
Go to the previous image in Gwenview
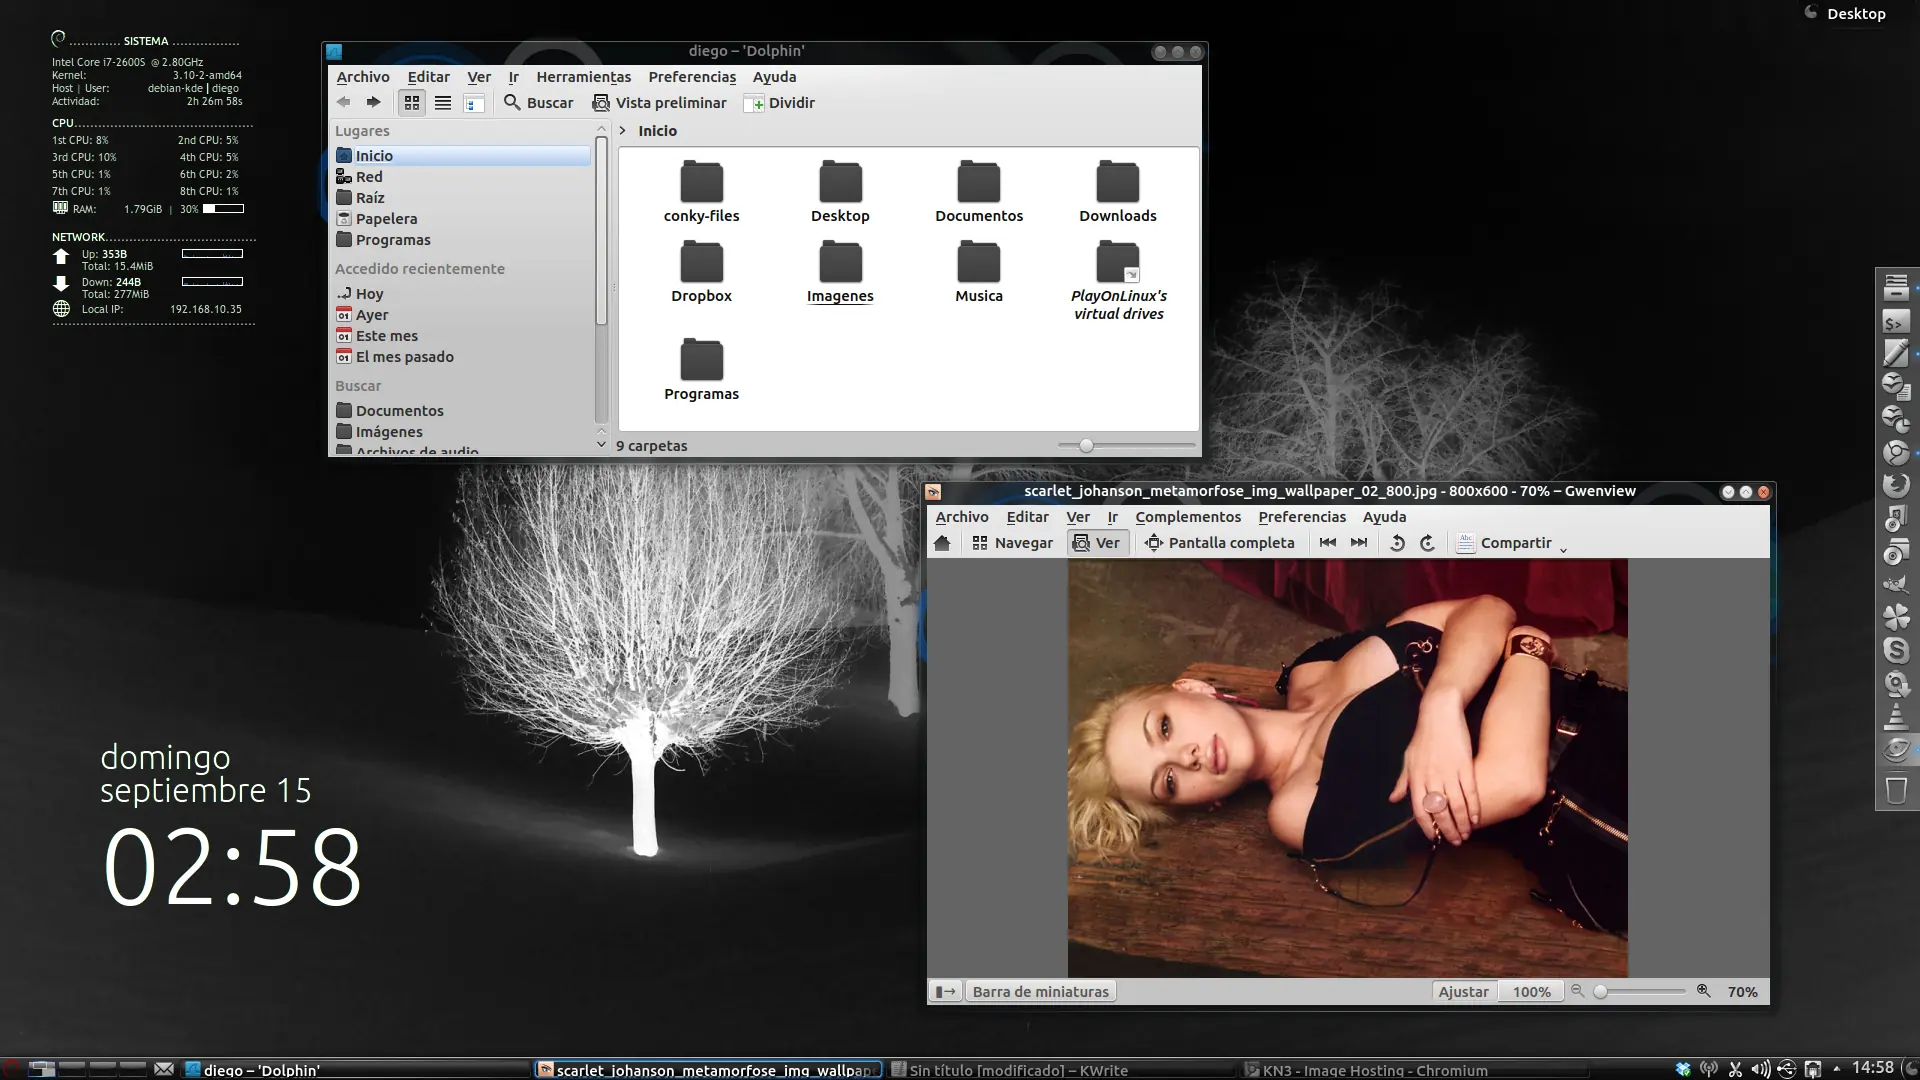tap(1328, 543)
